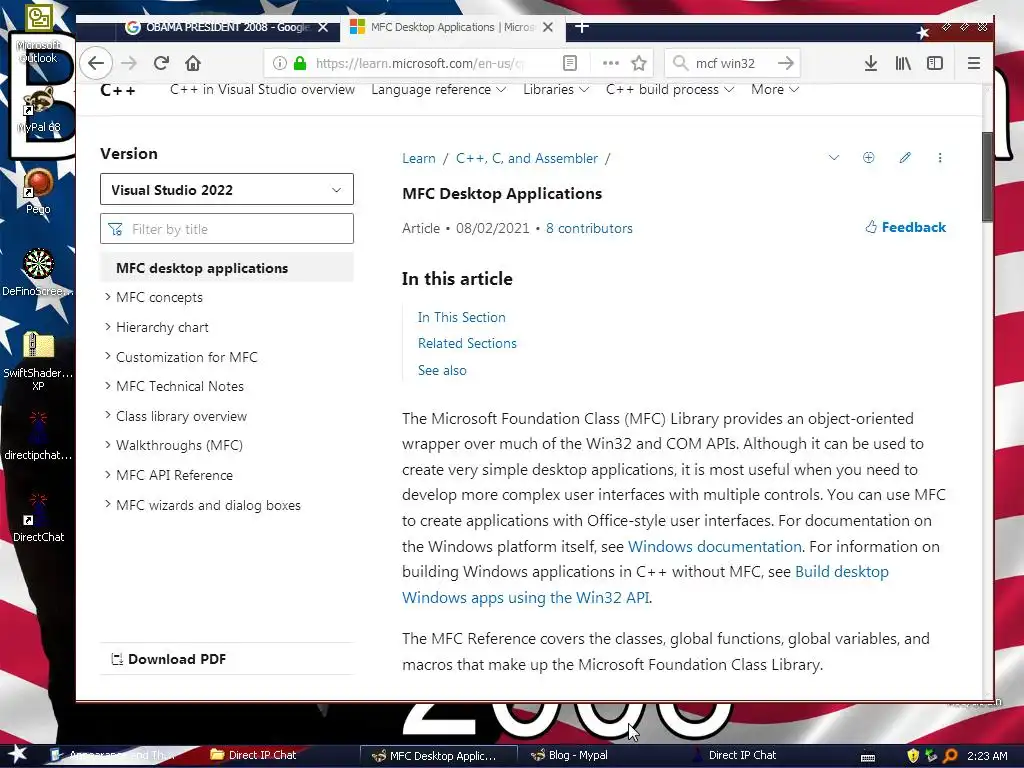Open the More navigation menu

(775, 89)
